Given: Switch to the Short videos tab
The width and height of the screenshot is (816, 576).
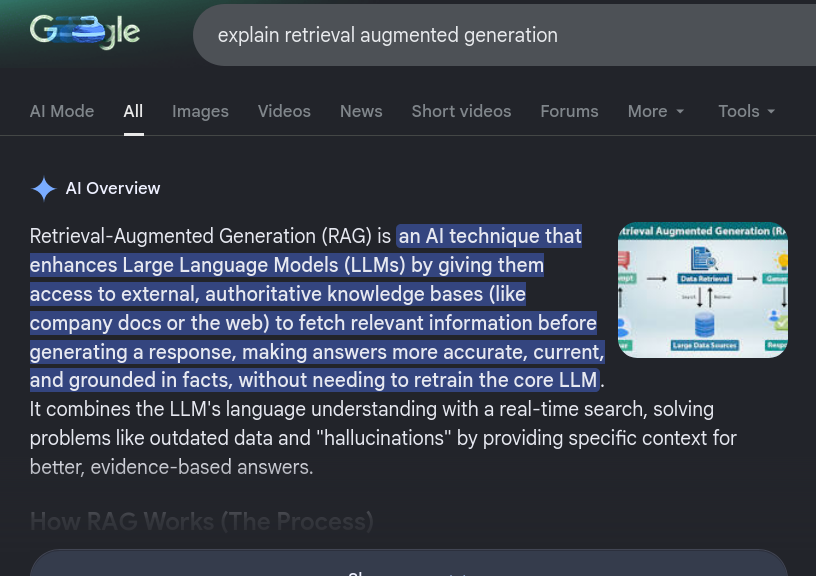Looking at the screenshot, I should [x=461, y=111].
